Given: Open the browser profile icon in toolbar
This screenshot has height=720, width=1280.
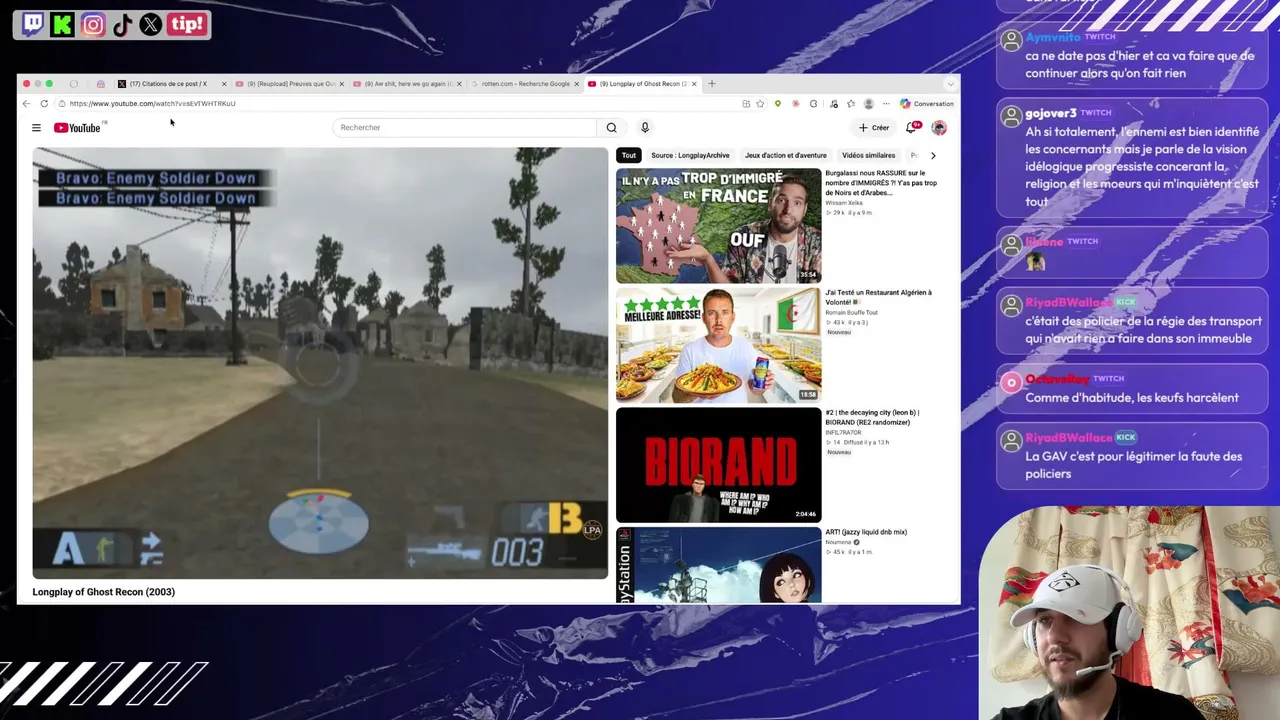Looking at the screenshot, I should 868,104.
